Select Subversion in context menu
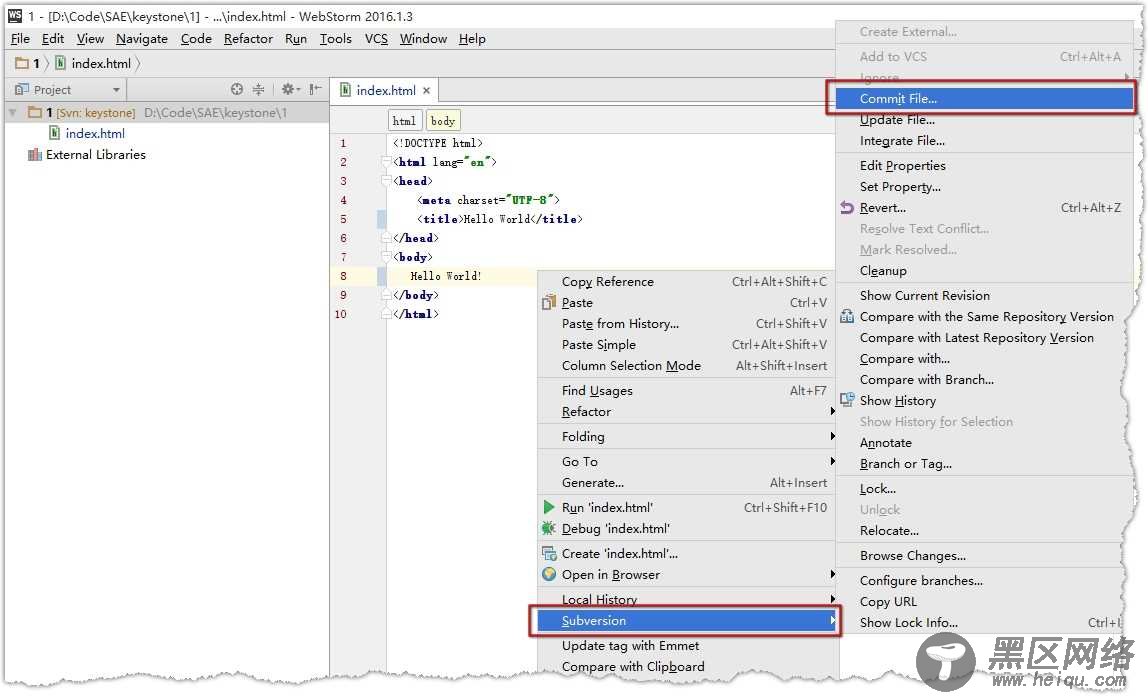This screenshot has height=697, width=1148. pyautogui.click(x=687, y=621)
